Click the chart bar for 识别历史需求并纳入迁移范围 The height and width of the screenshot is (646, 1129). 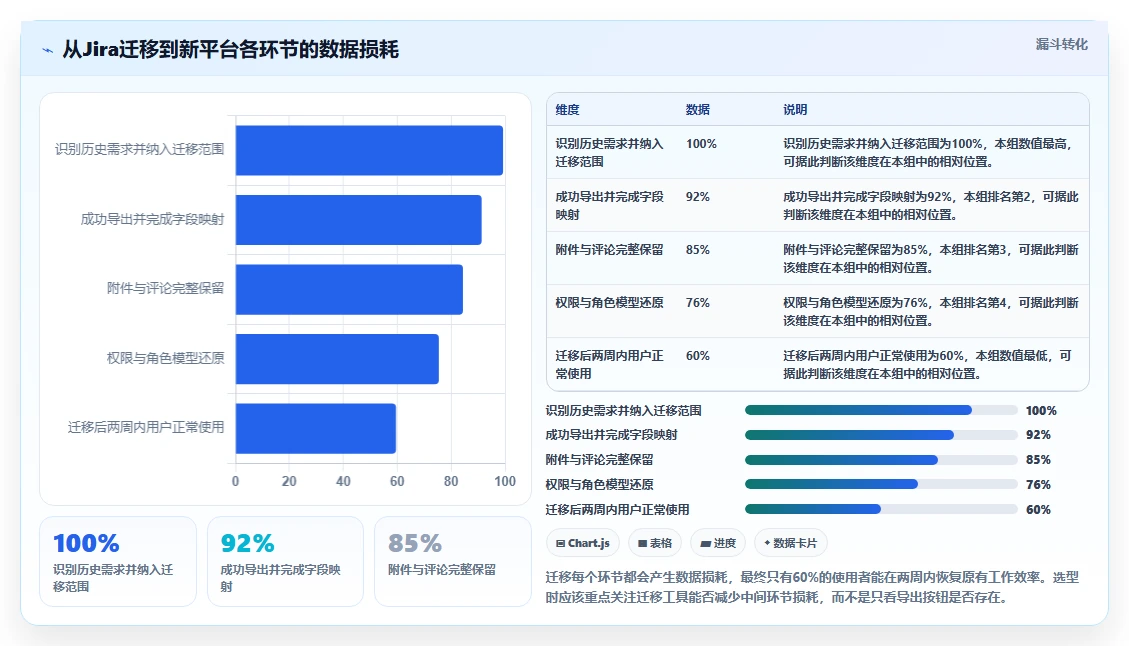coord(369,151)
